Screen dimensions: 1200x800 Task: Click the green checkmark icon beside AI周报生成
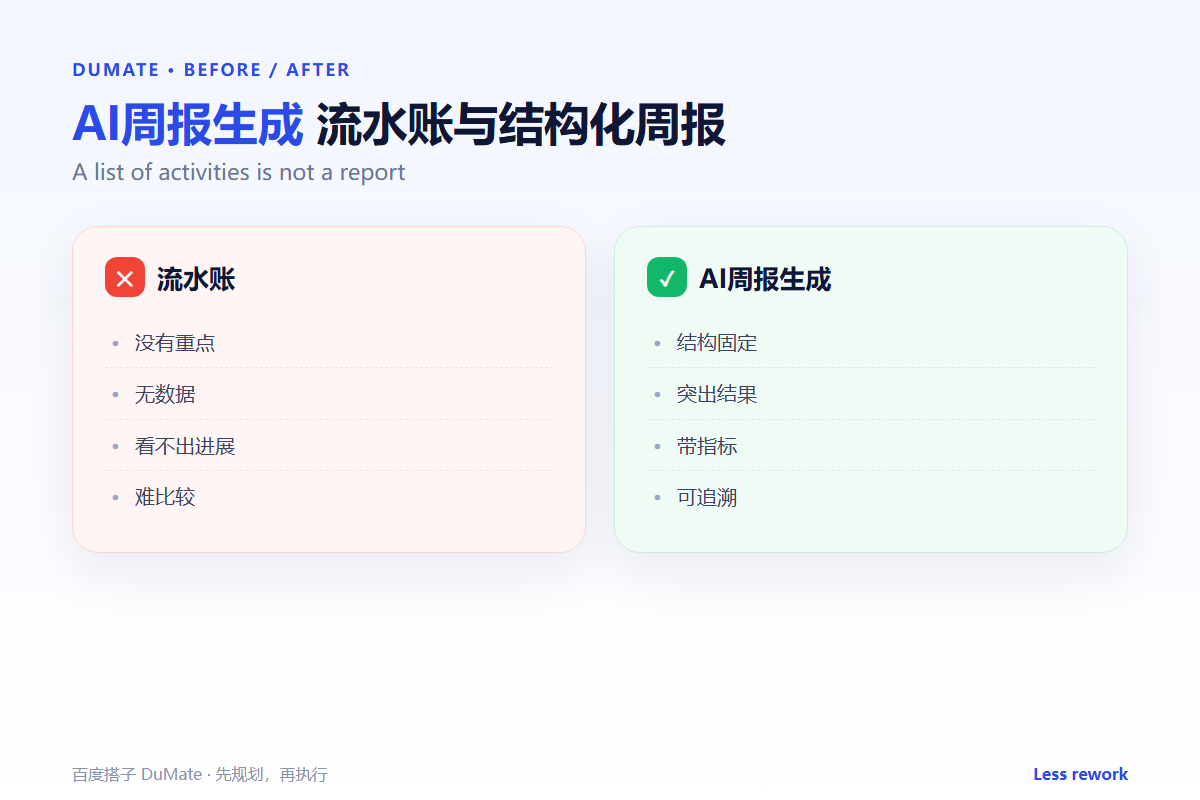pos(667,277)
